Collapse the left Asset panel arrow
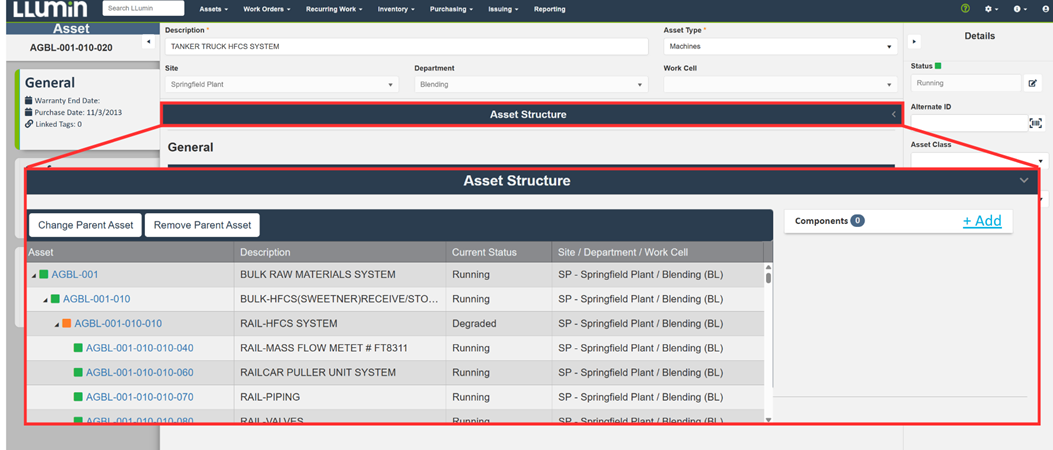This screenshot has width=1053, height=450. 148,42
